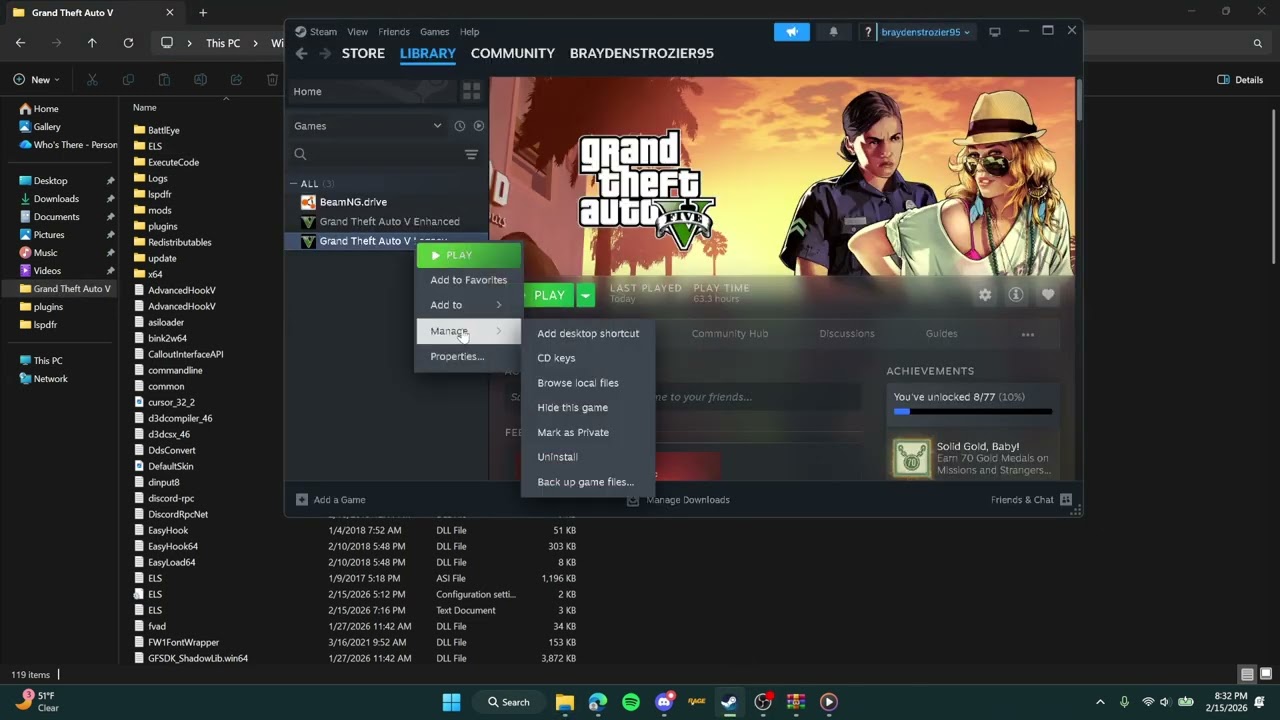1280x720 pixels.
Task: Open Manage Downloads
Action: 678,500
